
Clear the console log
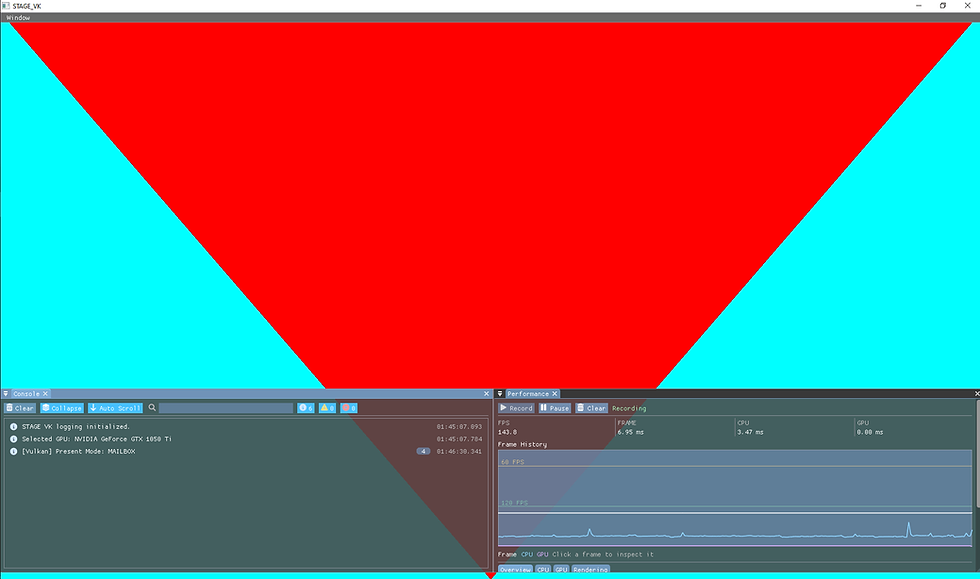point(20,408)
